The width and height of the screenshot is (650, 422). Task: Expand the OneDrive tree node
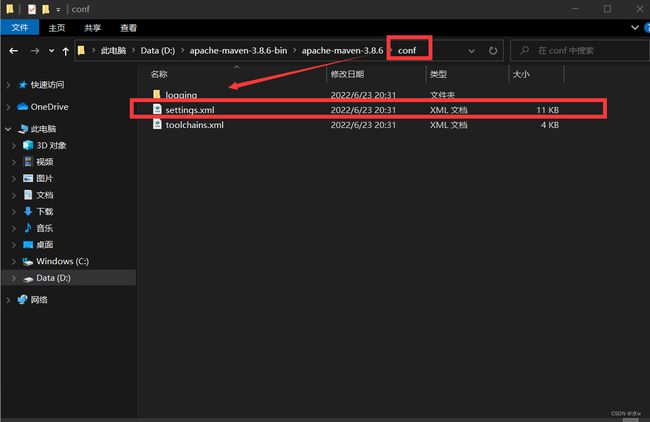tap(8, 107)
